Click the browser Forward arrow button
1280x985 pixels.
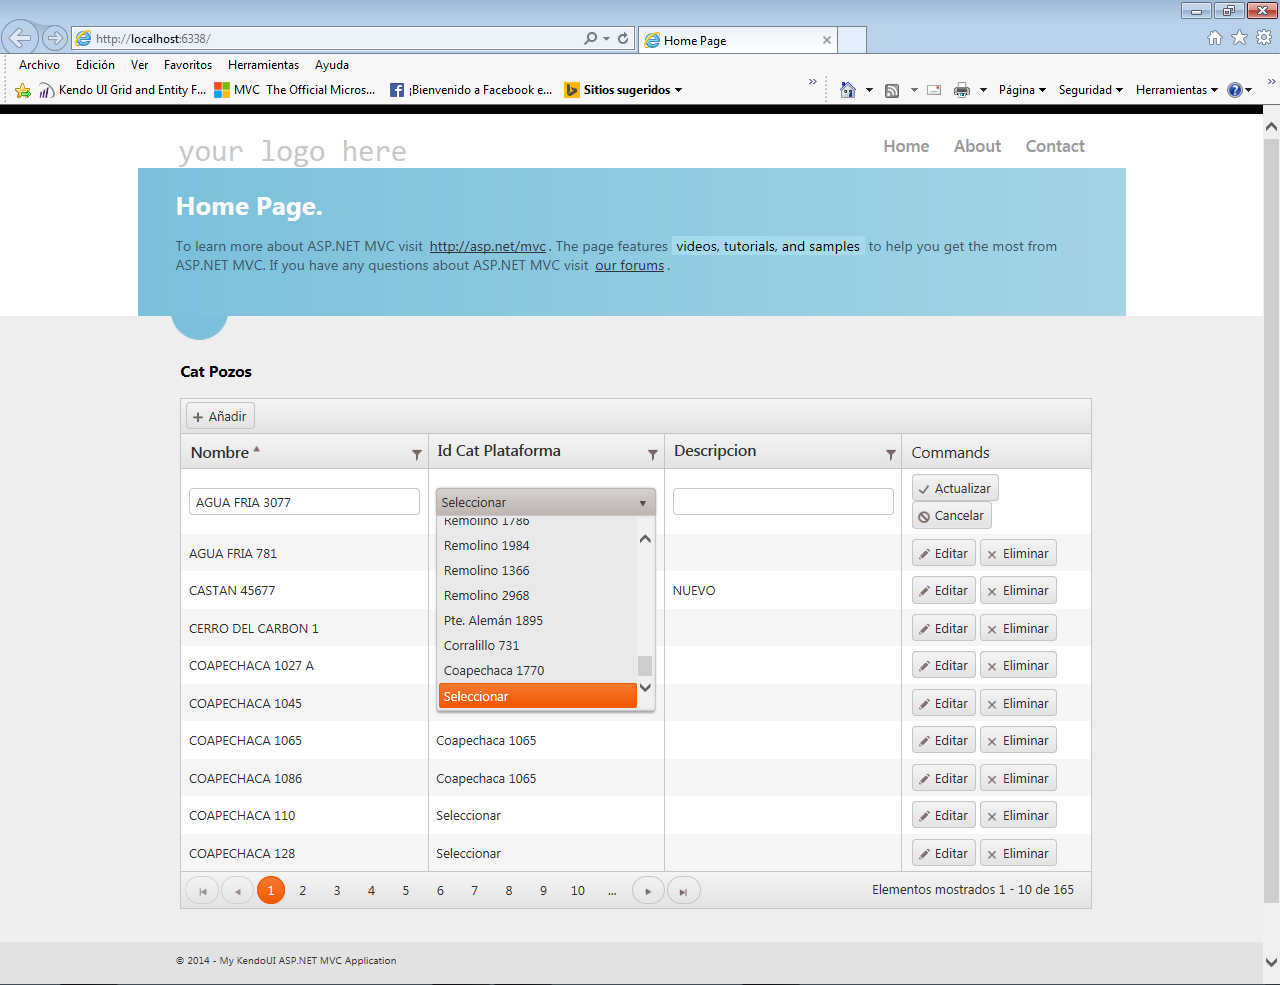coord(55,38)
